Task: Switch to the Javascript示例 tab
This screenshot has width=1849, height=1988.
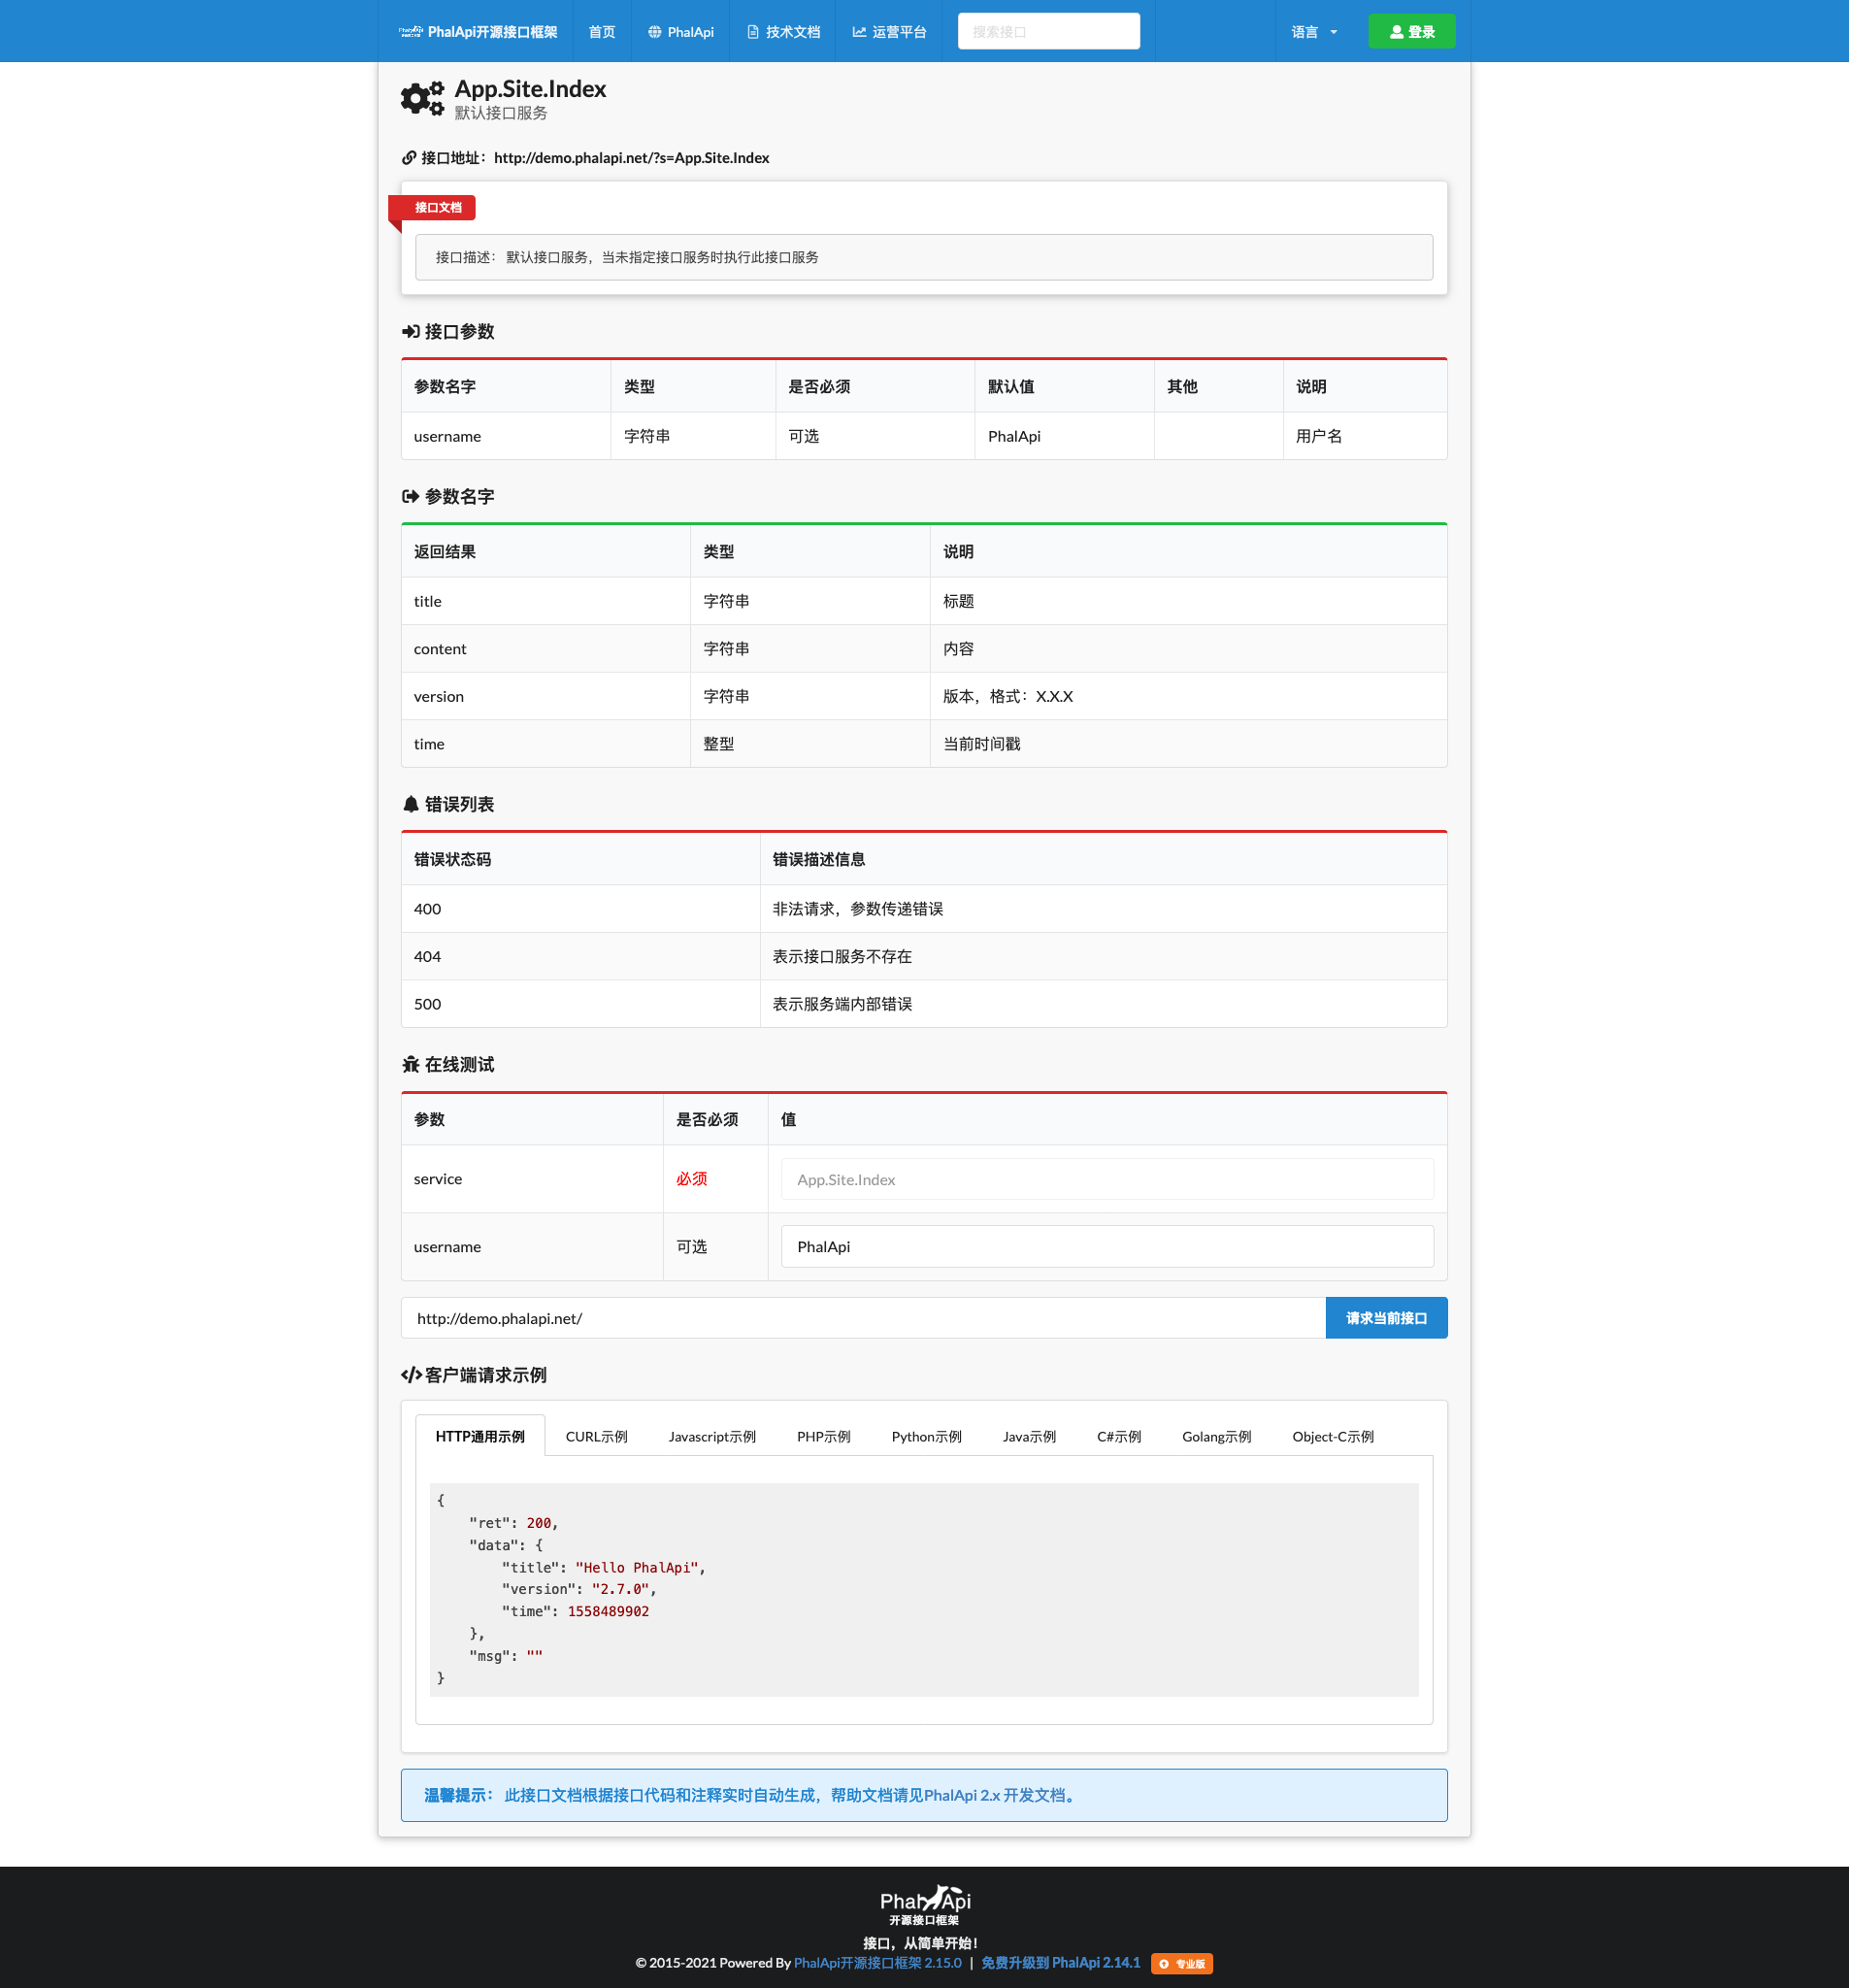Action: [x=712, y=1436]
